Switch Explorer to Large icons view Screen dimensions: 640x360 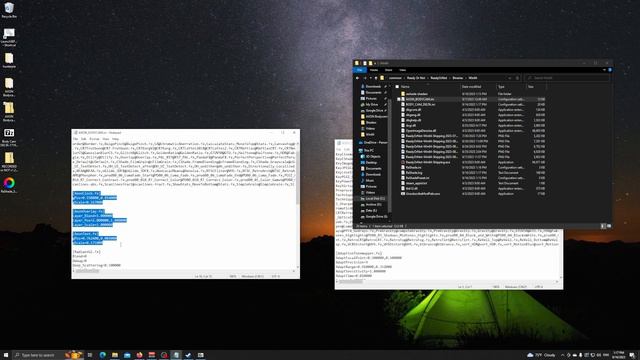click(x=609, y=226)
